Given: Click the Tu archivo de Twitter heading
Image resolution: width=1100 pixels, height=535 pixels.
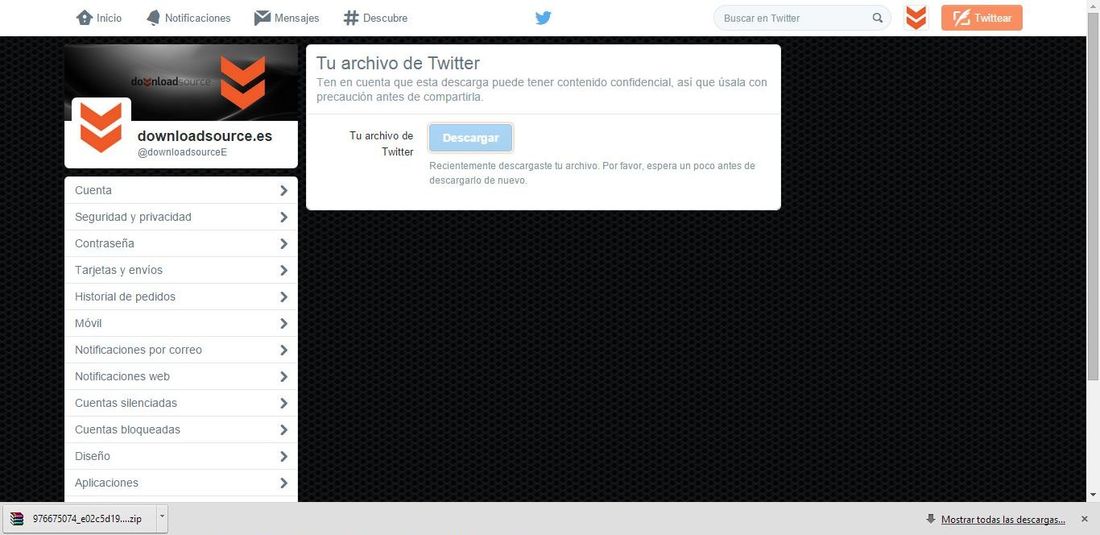Looking at the screenshot, I should coord(398,62).
